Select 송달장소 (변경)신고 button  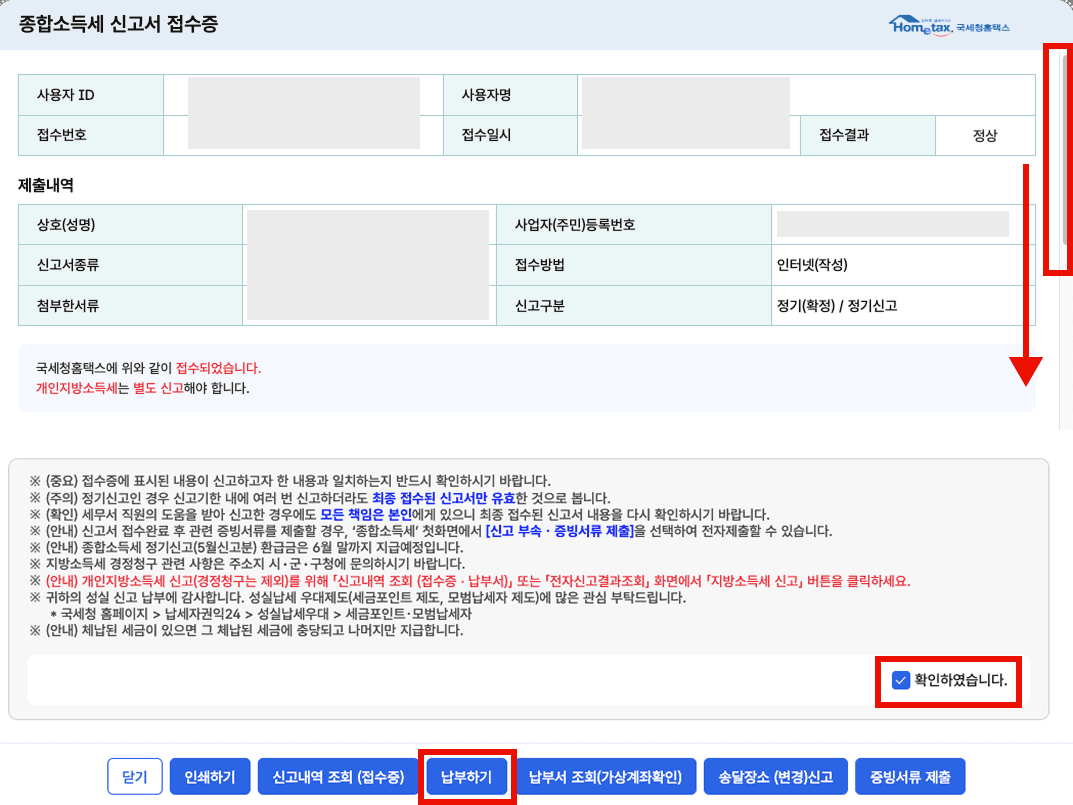(x=776, y=777)
